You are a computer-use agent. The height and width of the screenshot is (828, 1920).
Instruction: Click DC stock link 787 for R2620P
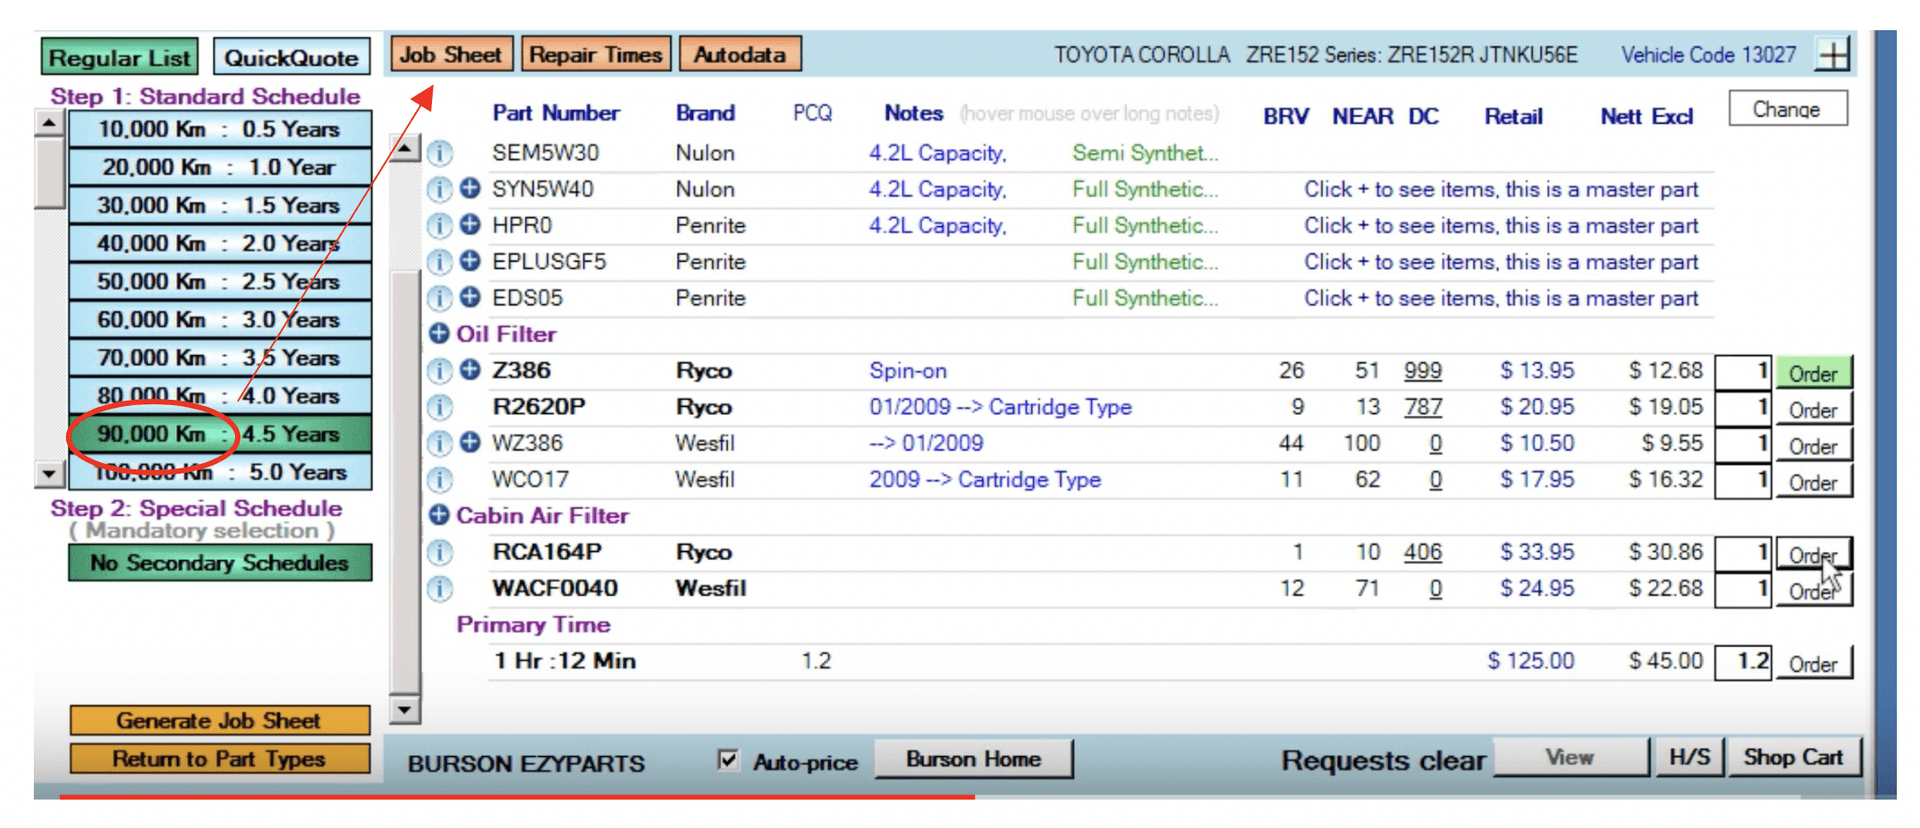point(1422,407)
